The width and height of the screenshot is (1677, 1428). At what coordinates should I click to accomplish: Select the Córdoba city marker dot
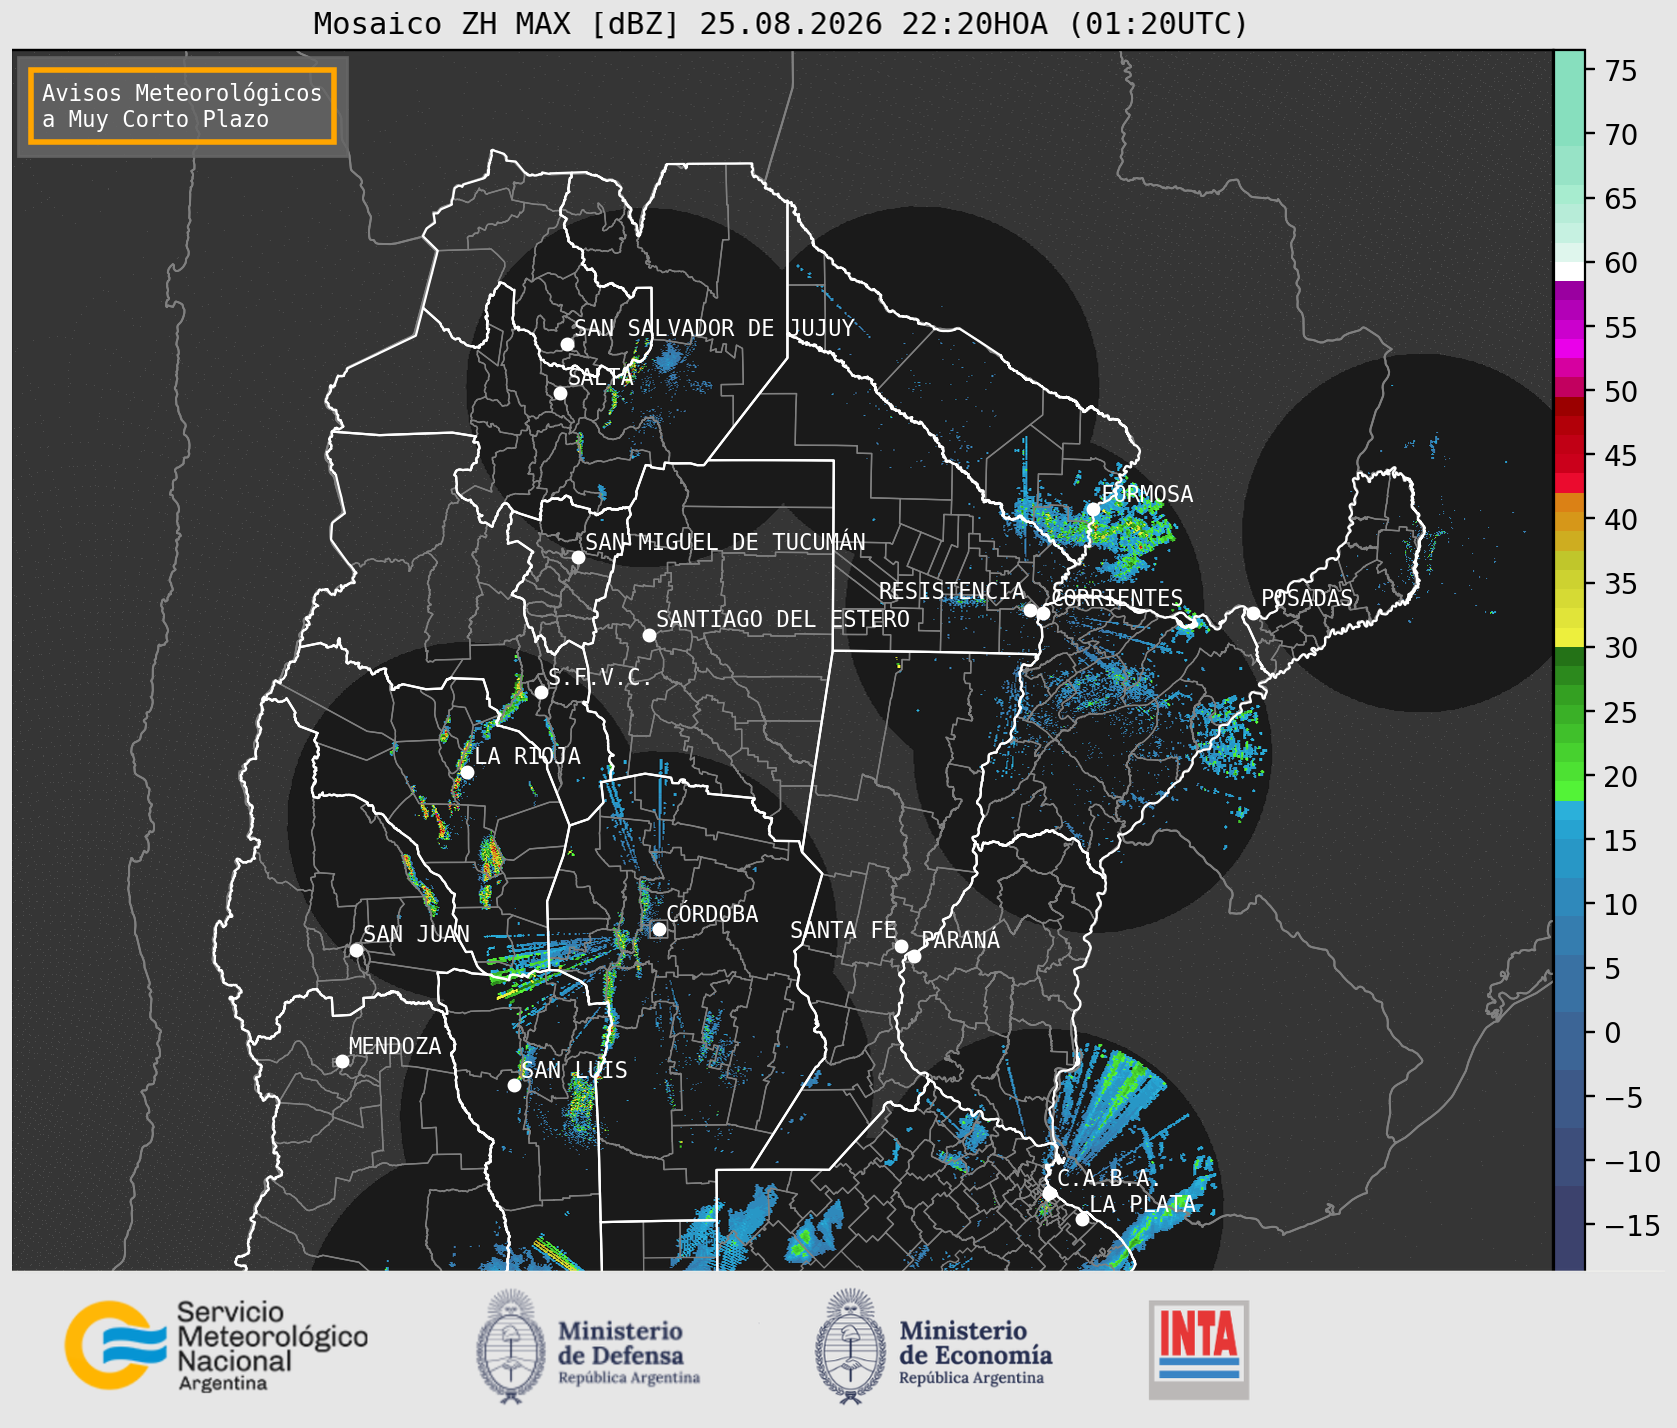coord(659,929)
